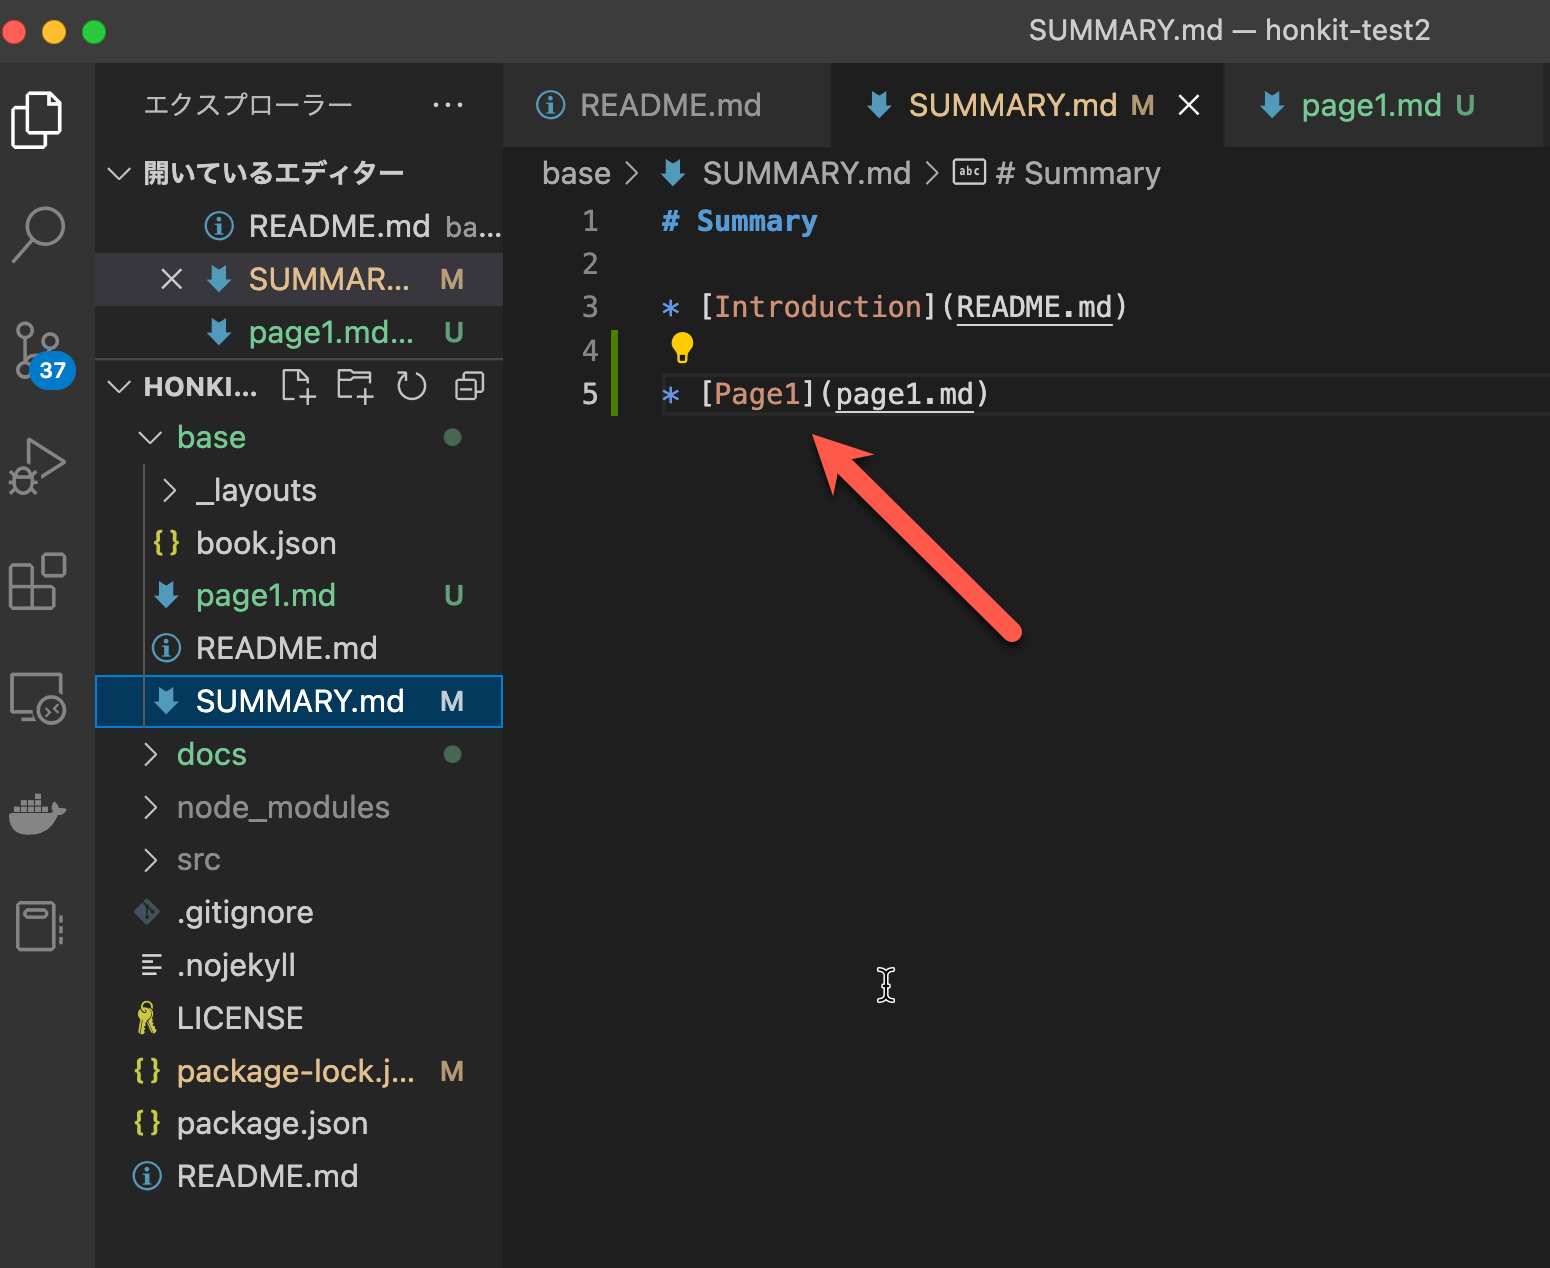
Task: Switch to the page1.md editor tab
Action: pos(1383,105)
